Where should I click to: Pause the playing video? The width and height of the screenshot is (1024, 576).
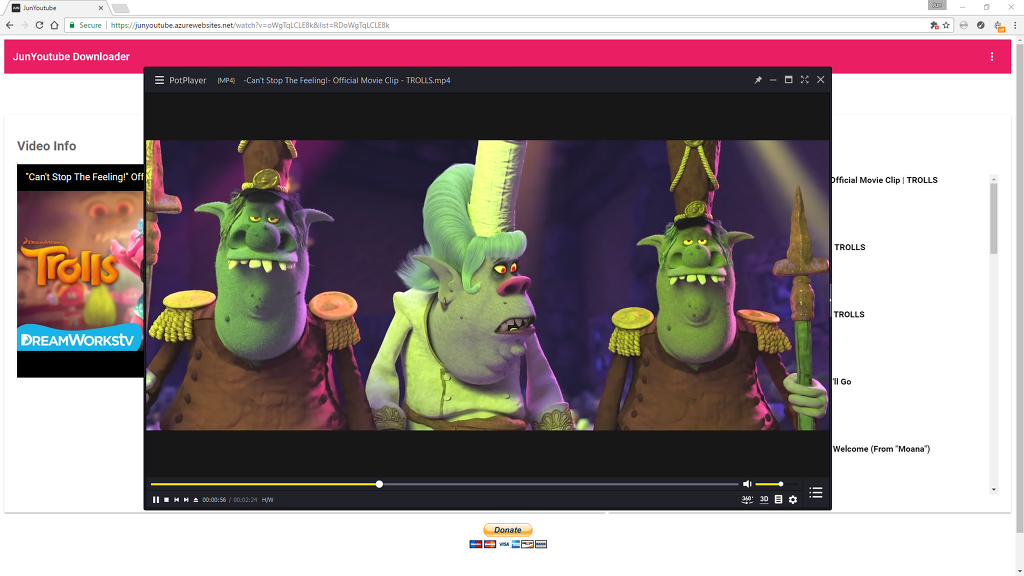click(x=156, y=500)
